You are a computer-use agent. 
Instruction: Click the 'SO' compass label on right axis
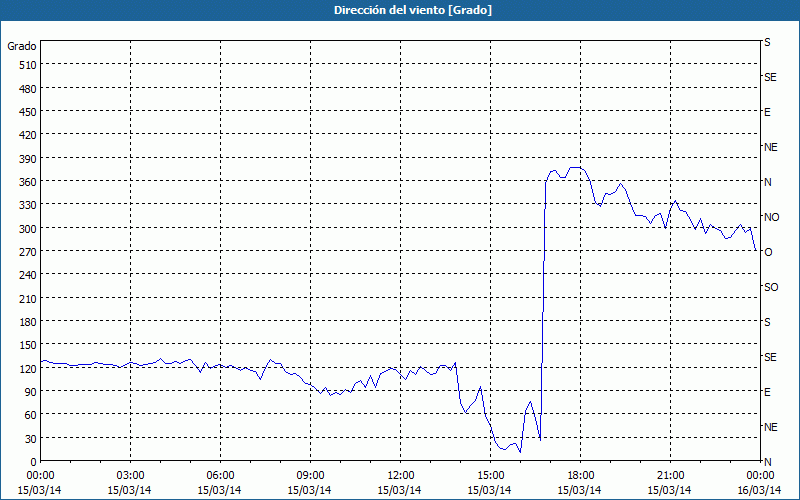pos(771,287)
